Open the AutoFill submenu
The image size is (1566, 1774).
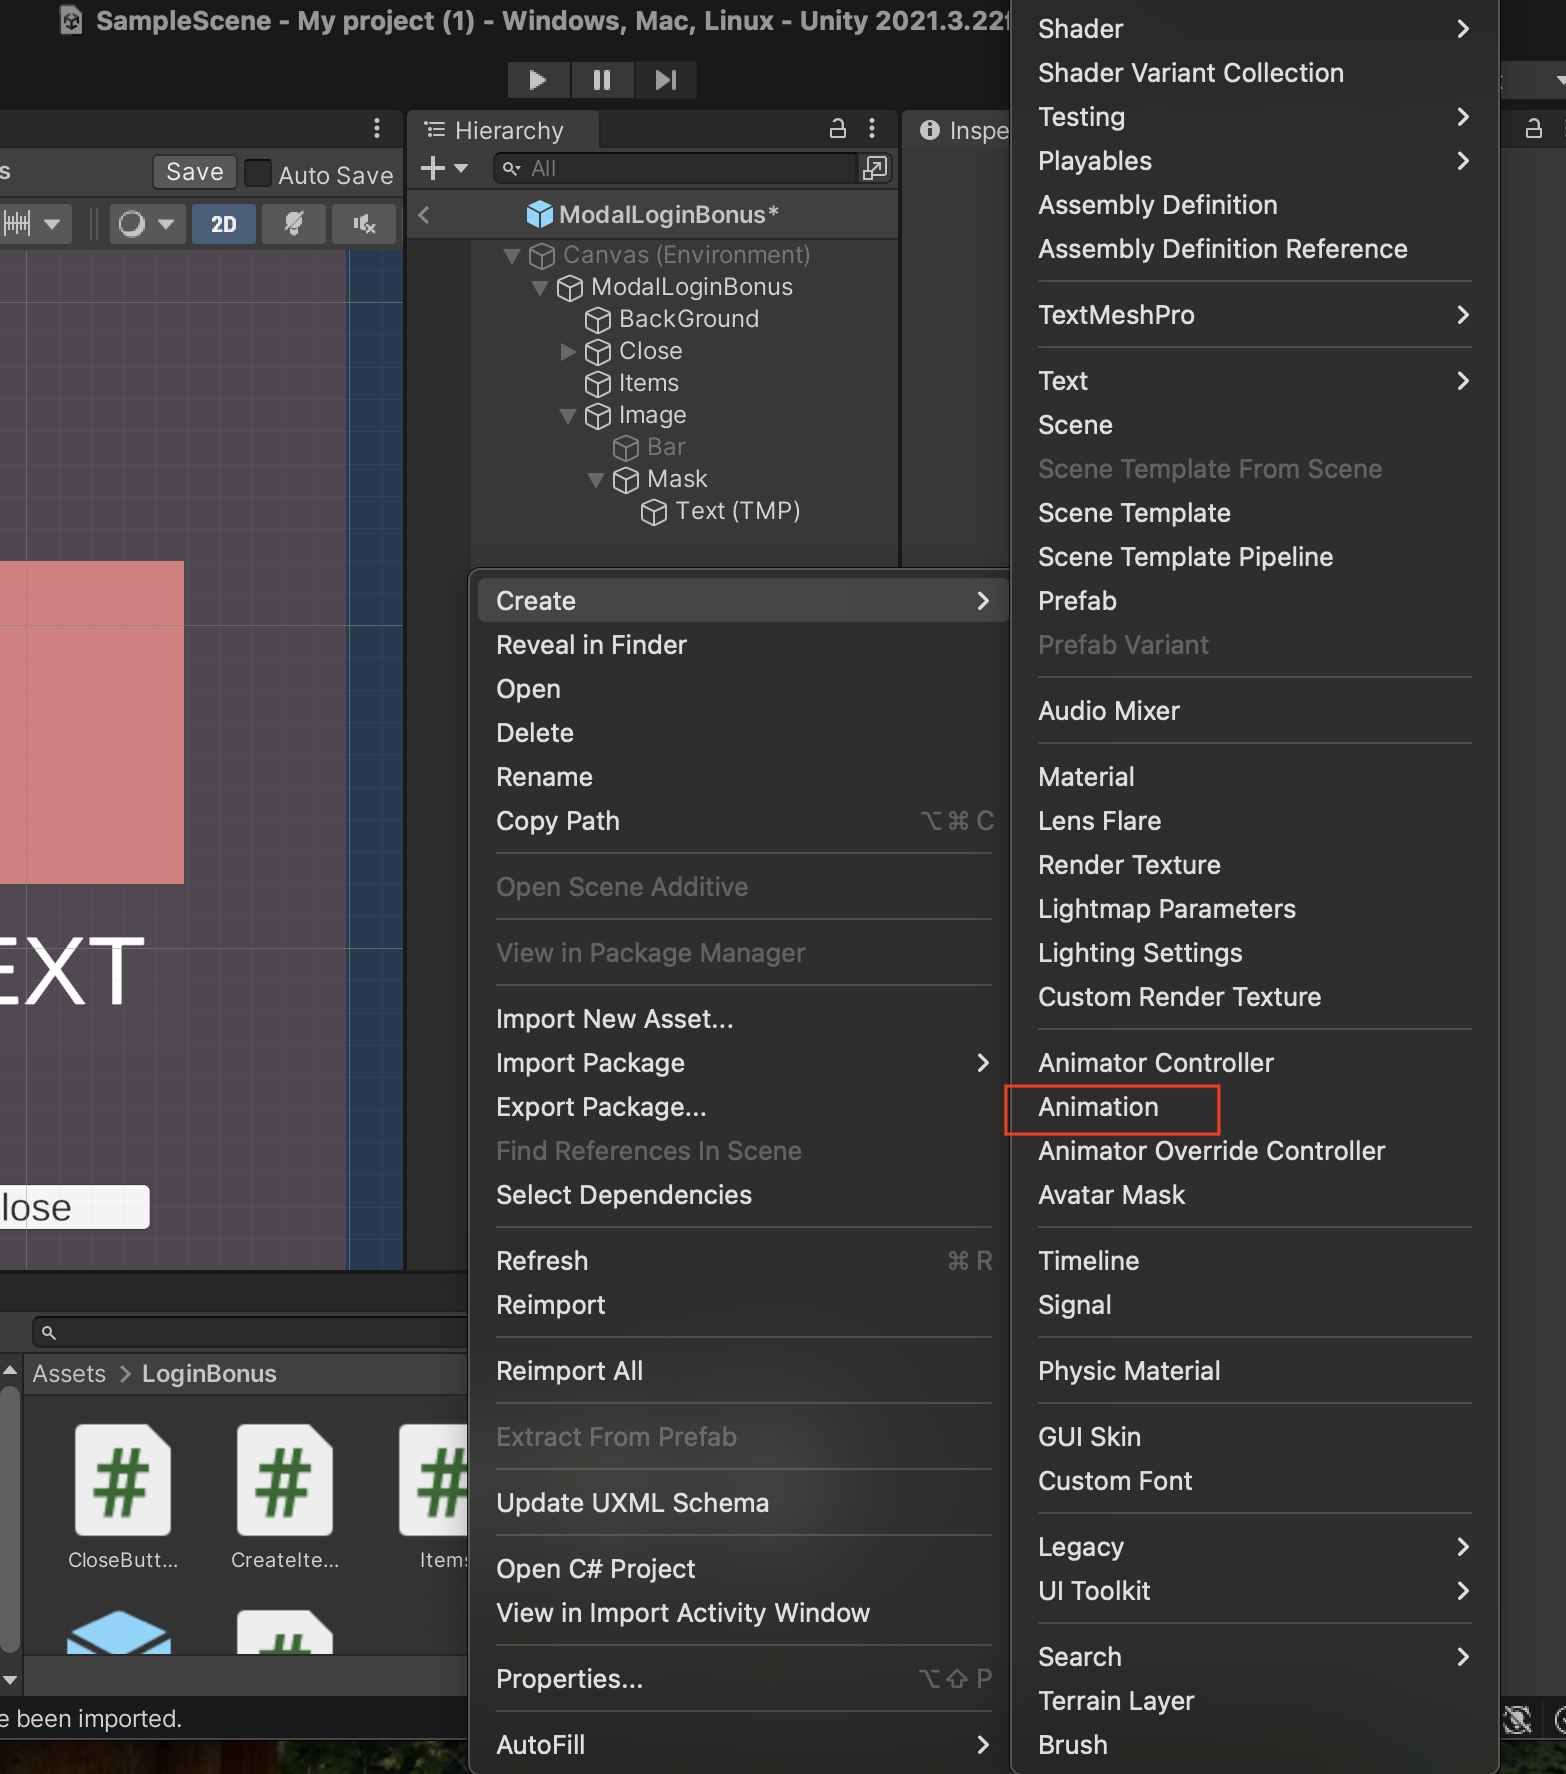[742, 1745]
